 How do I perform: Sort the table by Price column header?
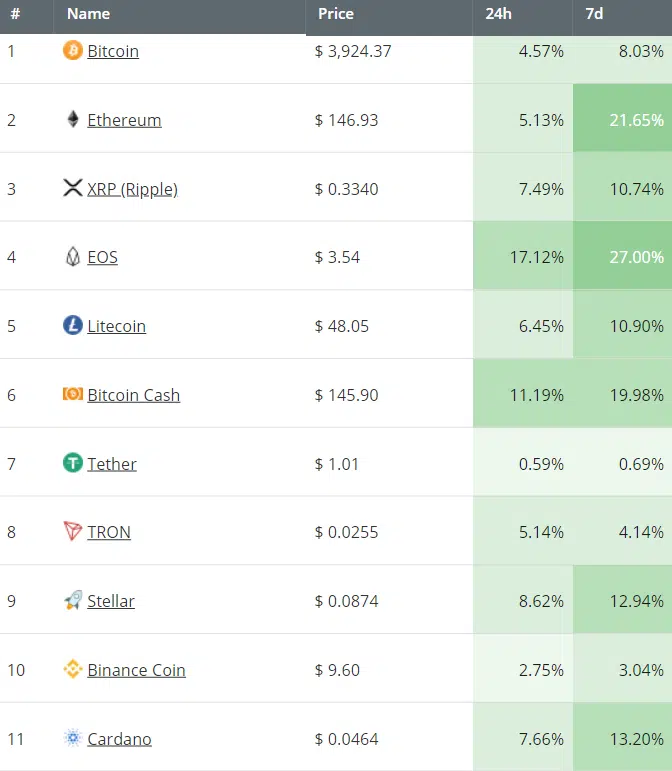coord(336,14)
